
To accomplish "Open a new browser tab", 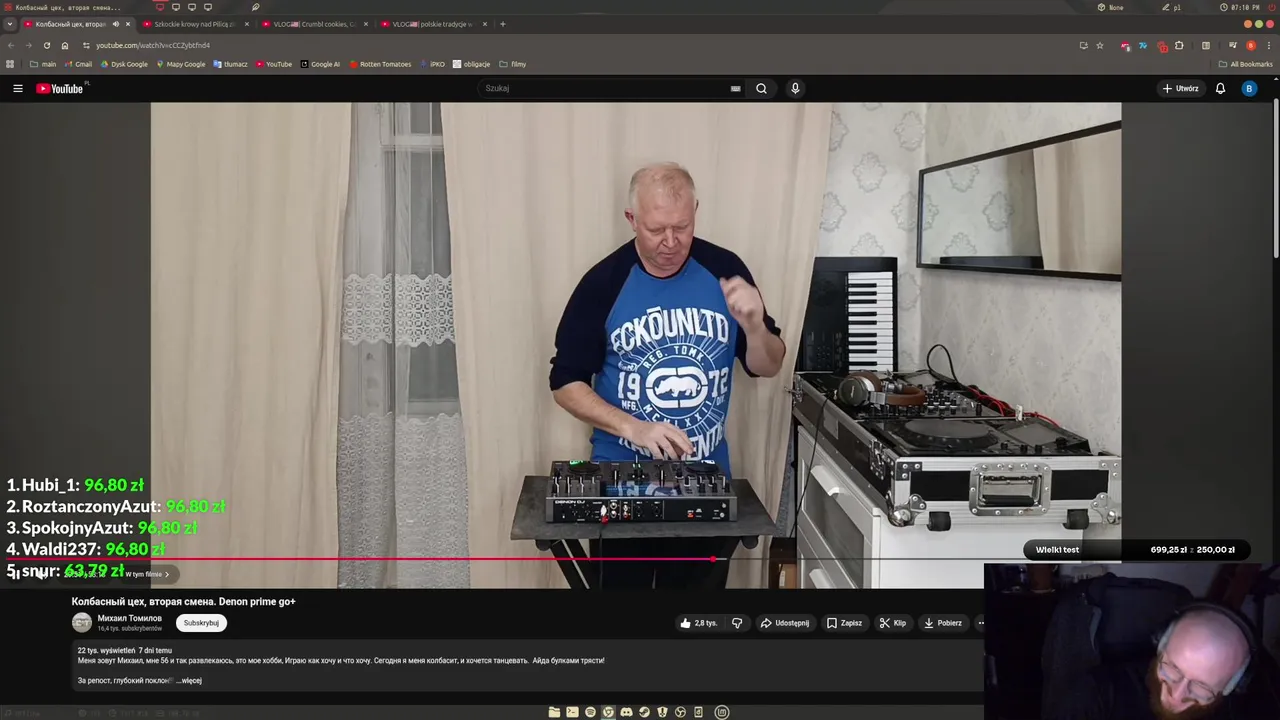I will [x=503, y=24].
